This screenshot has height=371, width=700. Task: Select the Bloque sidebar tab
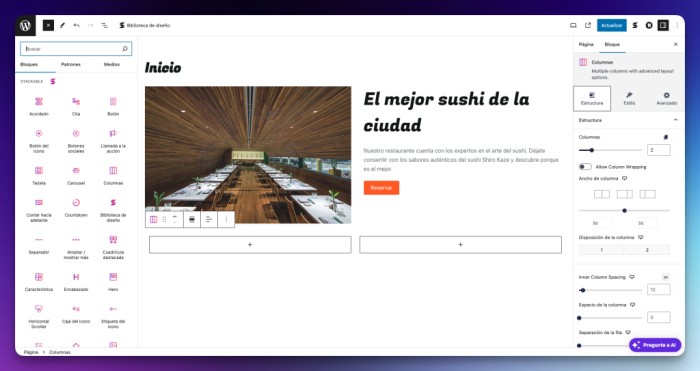pos(612,45)
